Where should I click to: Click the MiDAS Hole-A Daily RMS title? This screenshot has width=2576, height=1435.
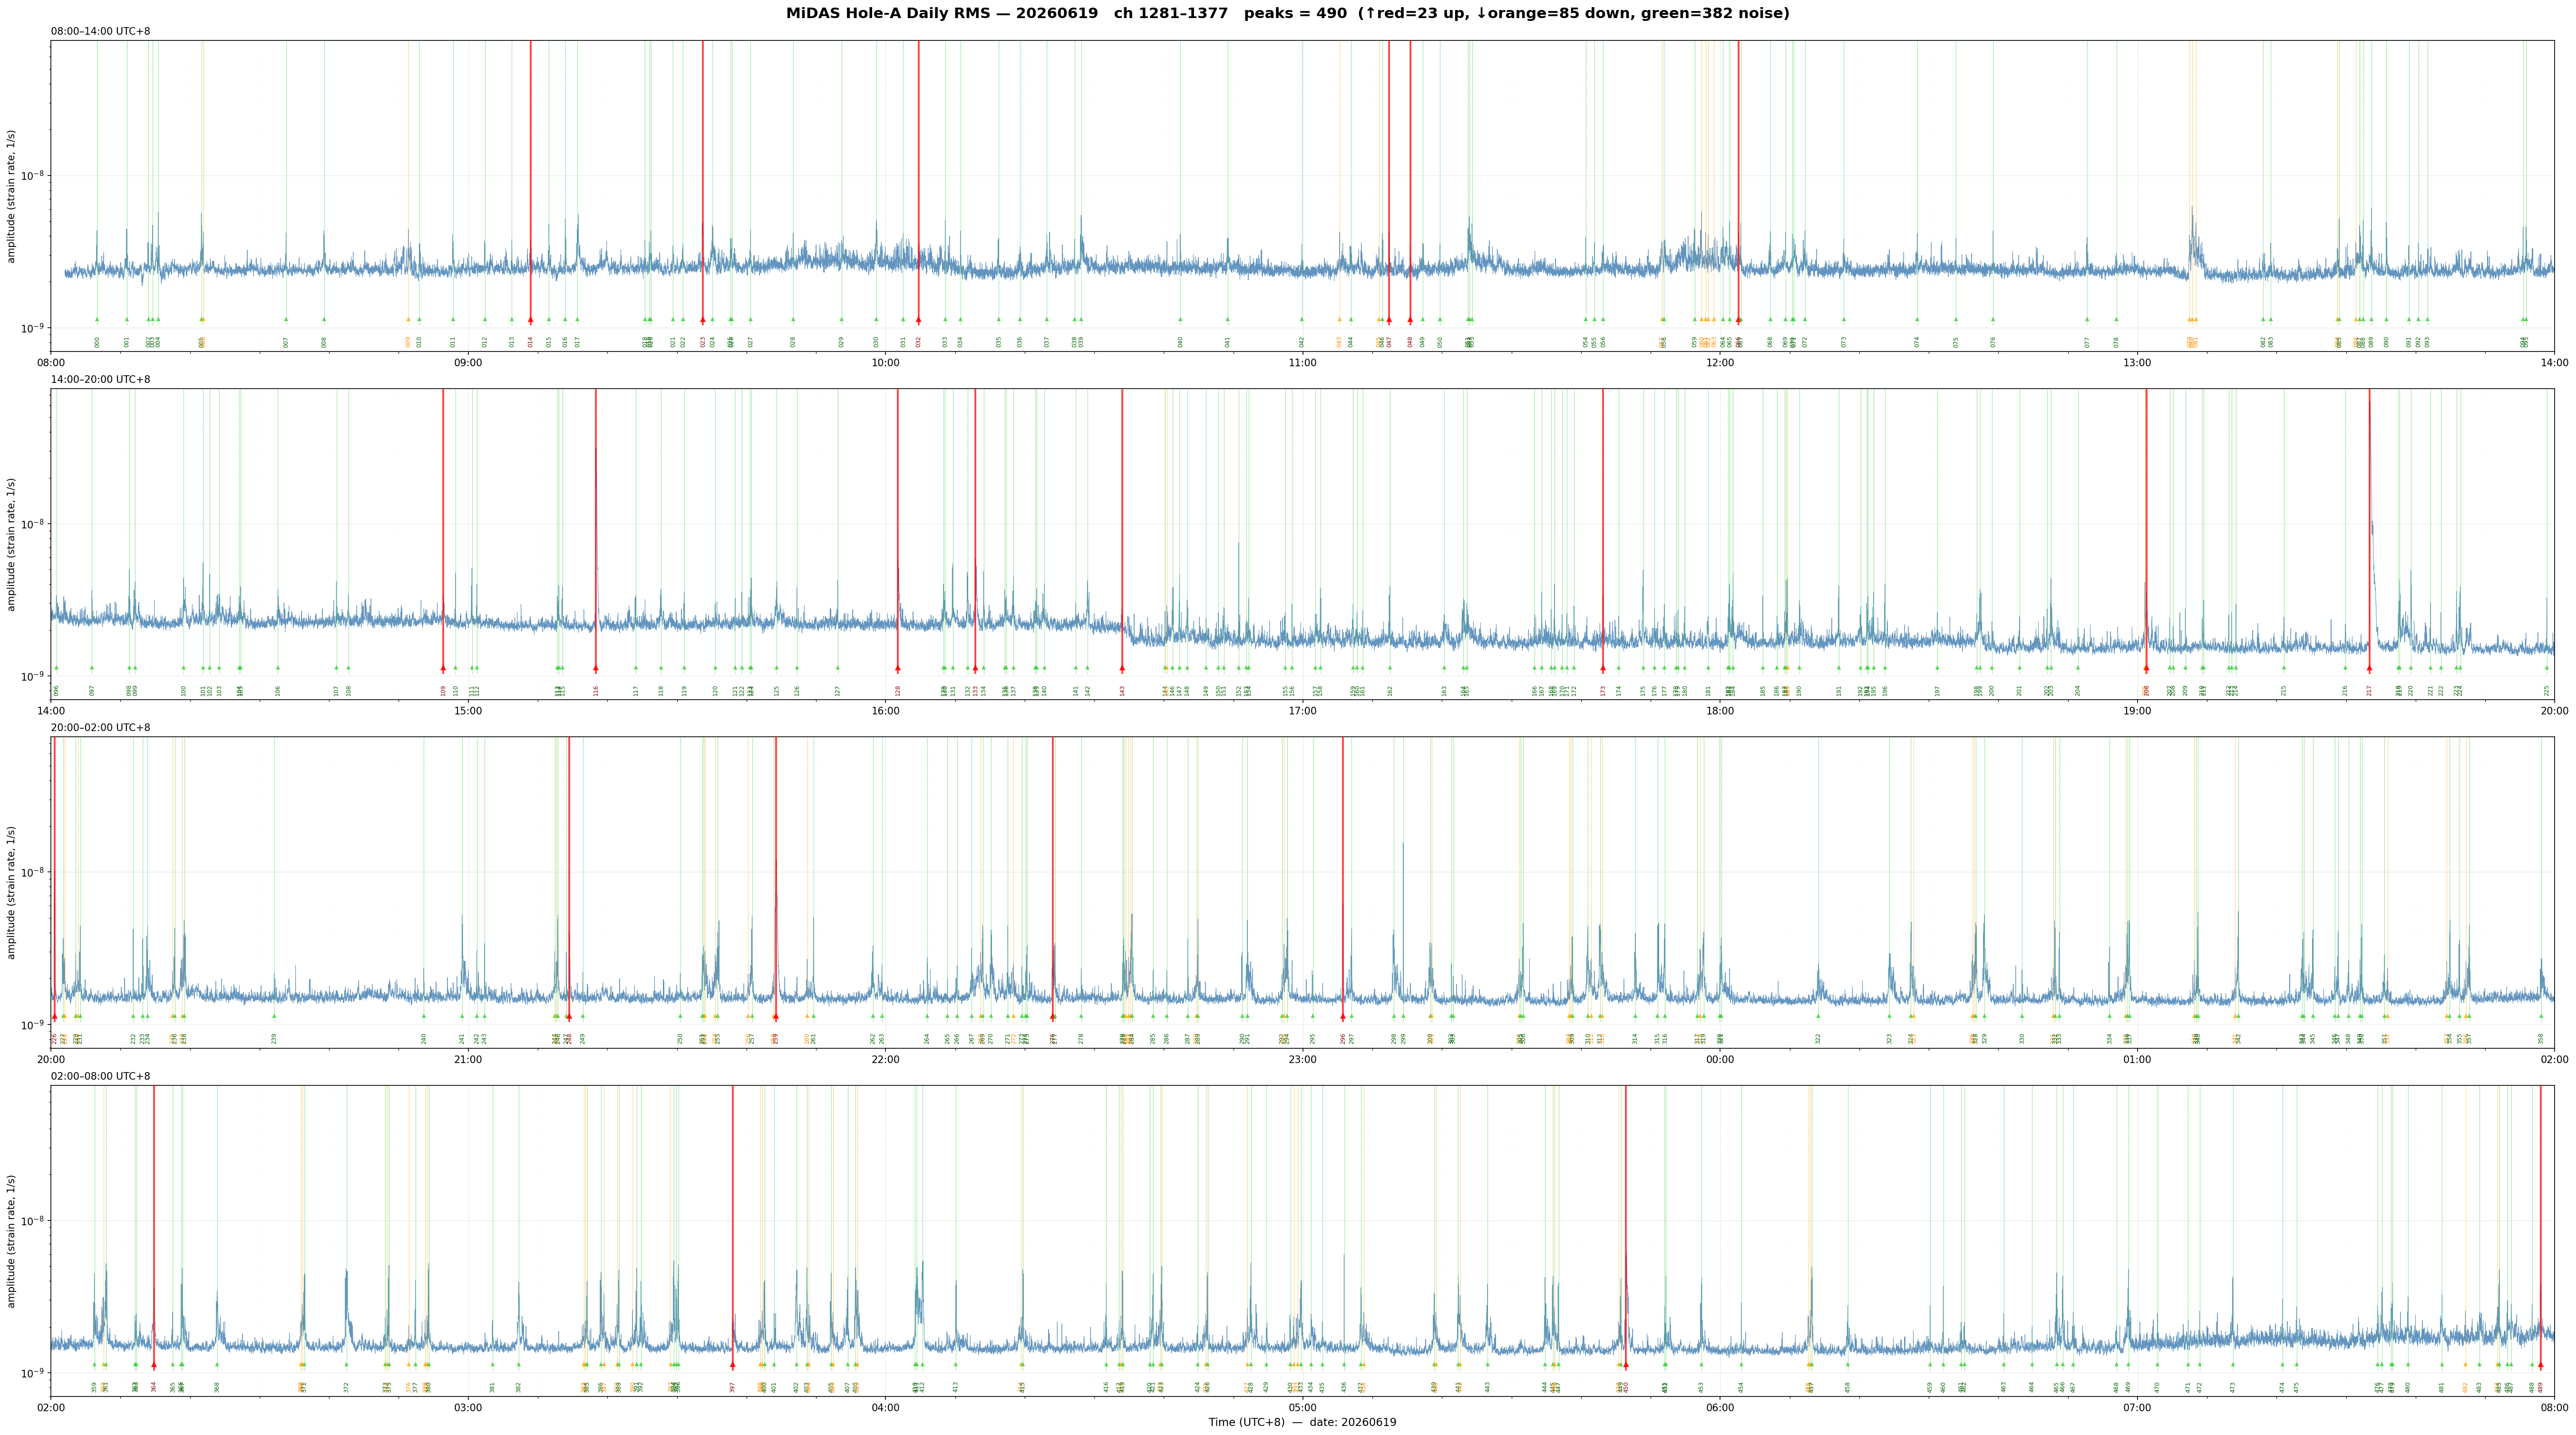tap(1287, 13)
